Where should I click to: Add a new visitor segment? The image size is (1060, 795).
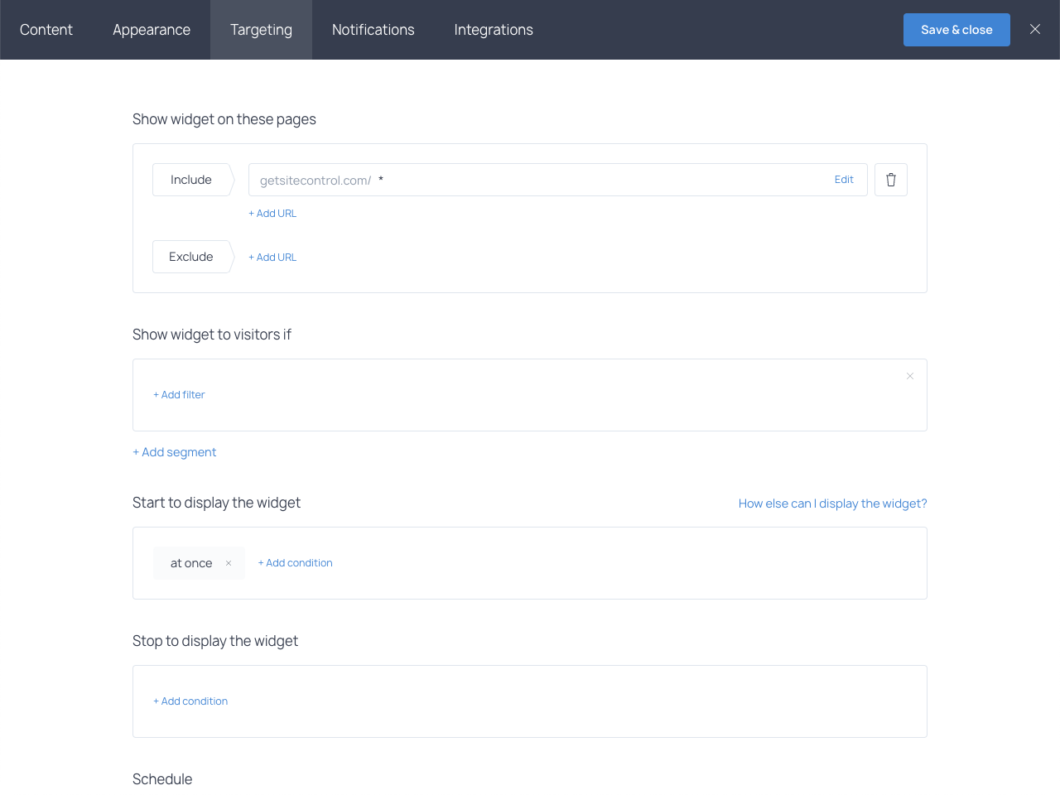174,452
